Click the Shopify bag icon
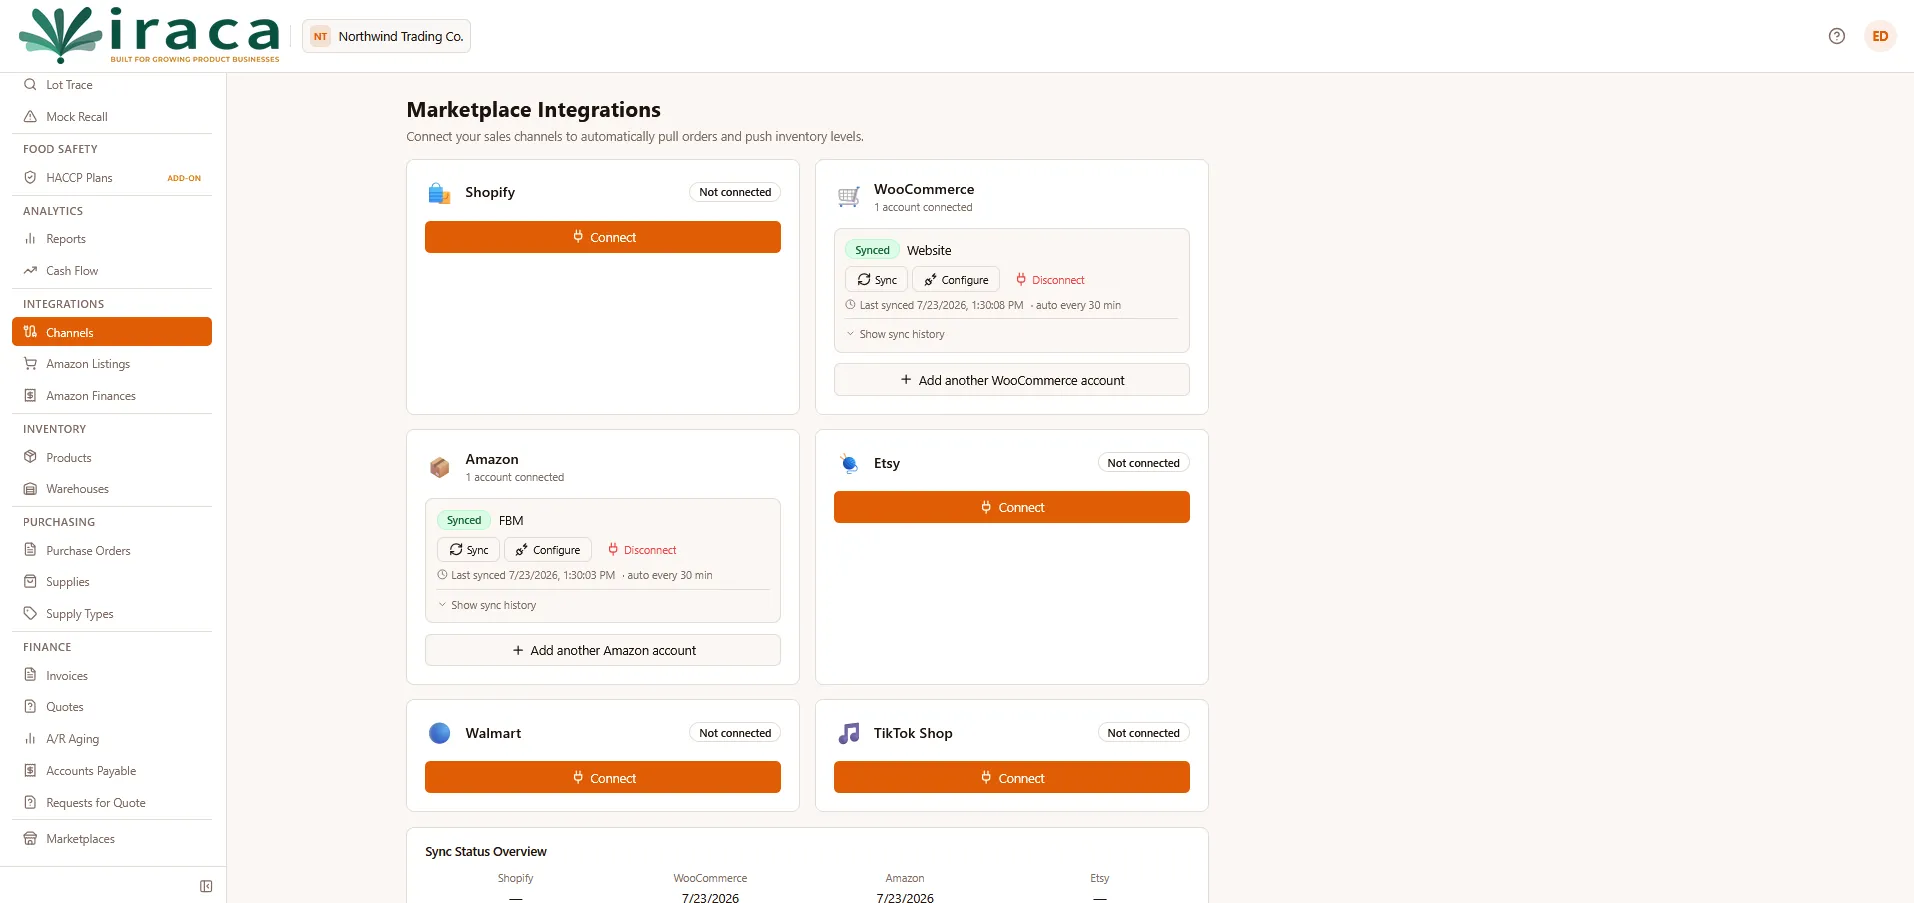The width and height of the screenshot is (1914, 903). (x=439, y=193)
